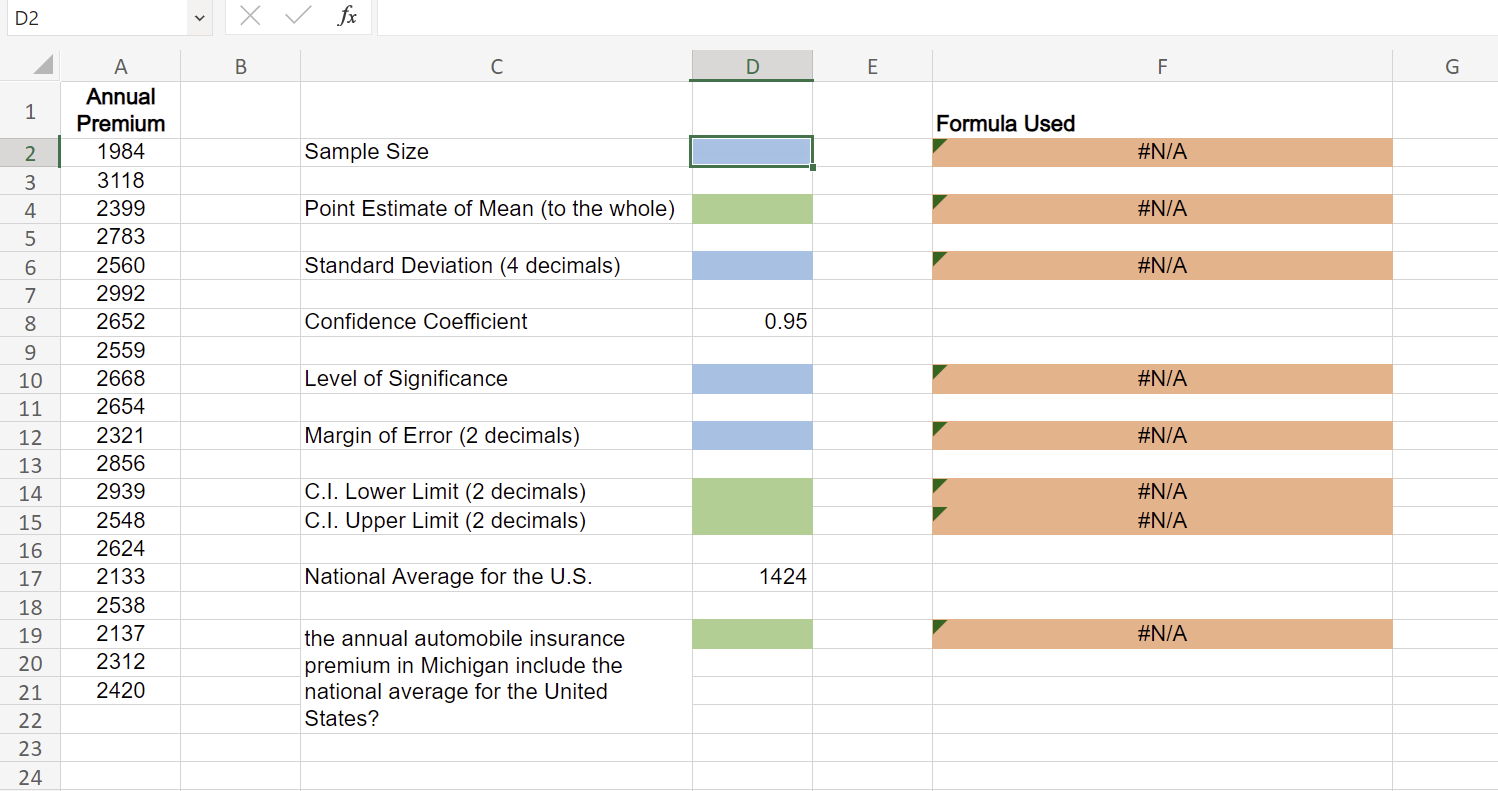Select the blue Sample Size answer cell
Screen dimensions: 1498x791
pyautogui.click(x=751, y=152)
